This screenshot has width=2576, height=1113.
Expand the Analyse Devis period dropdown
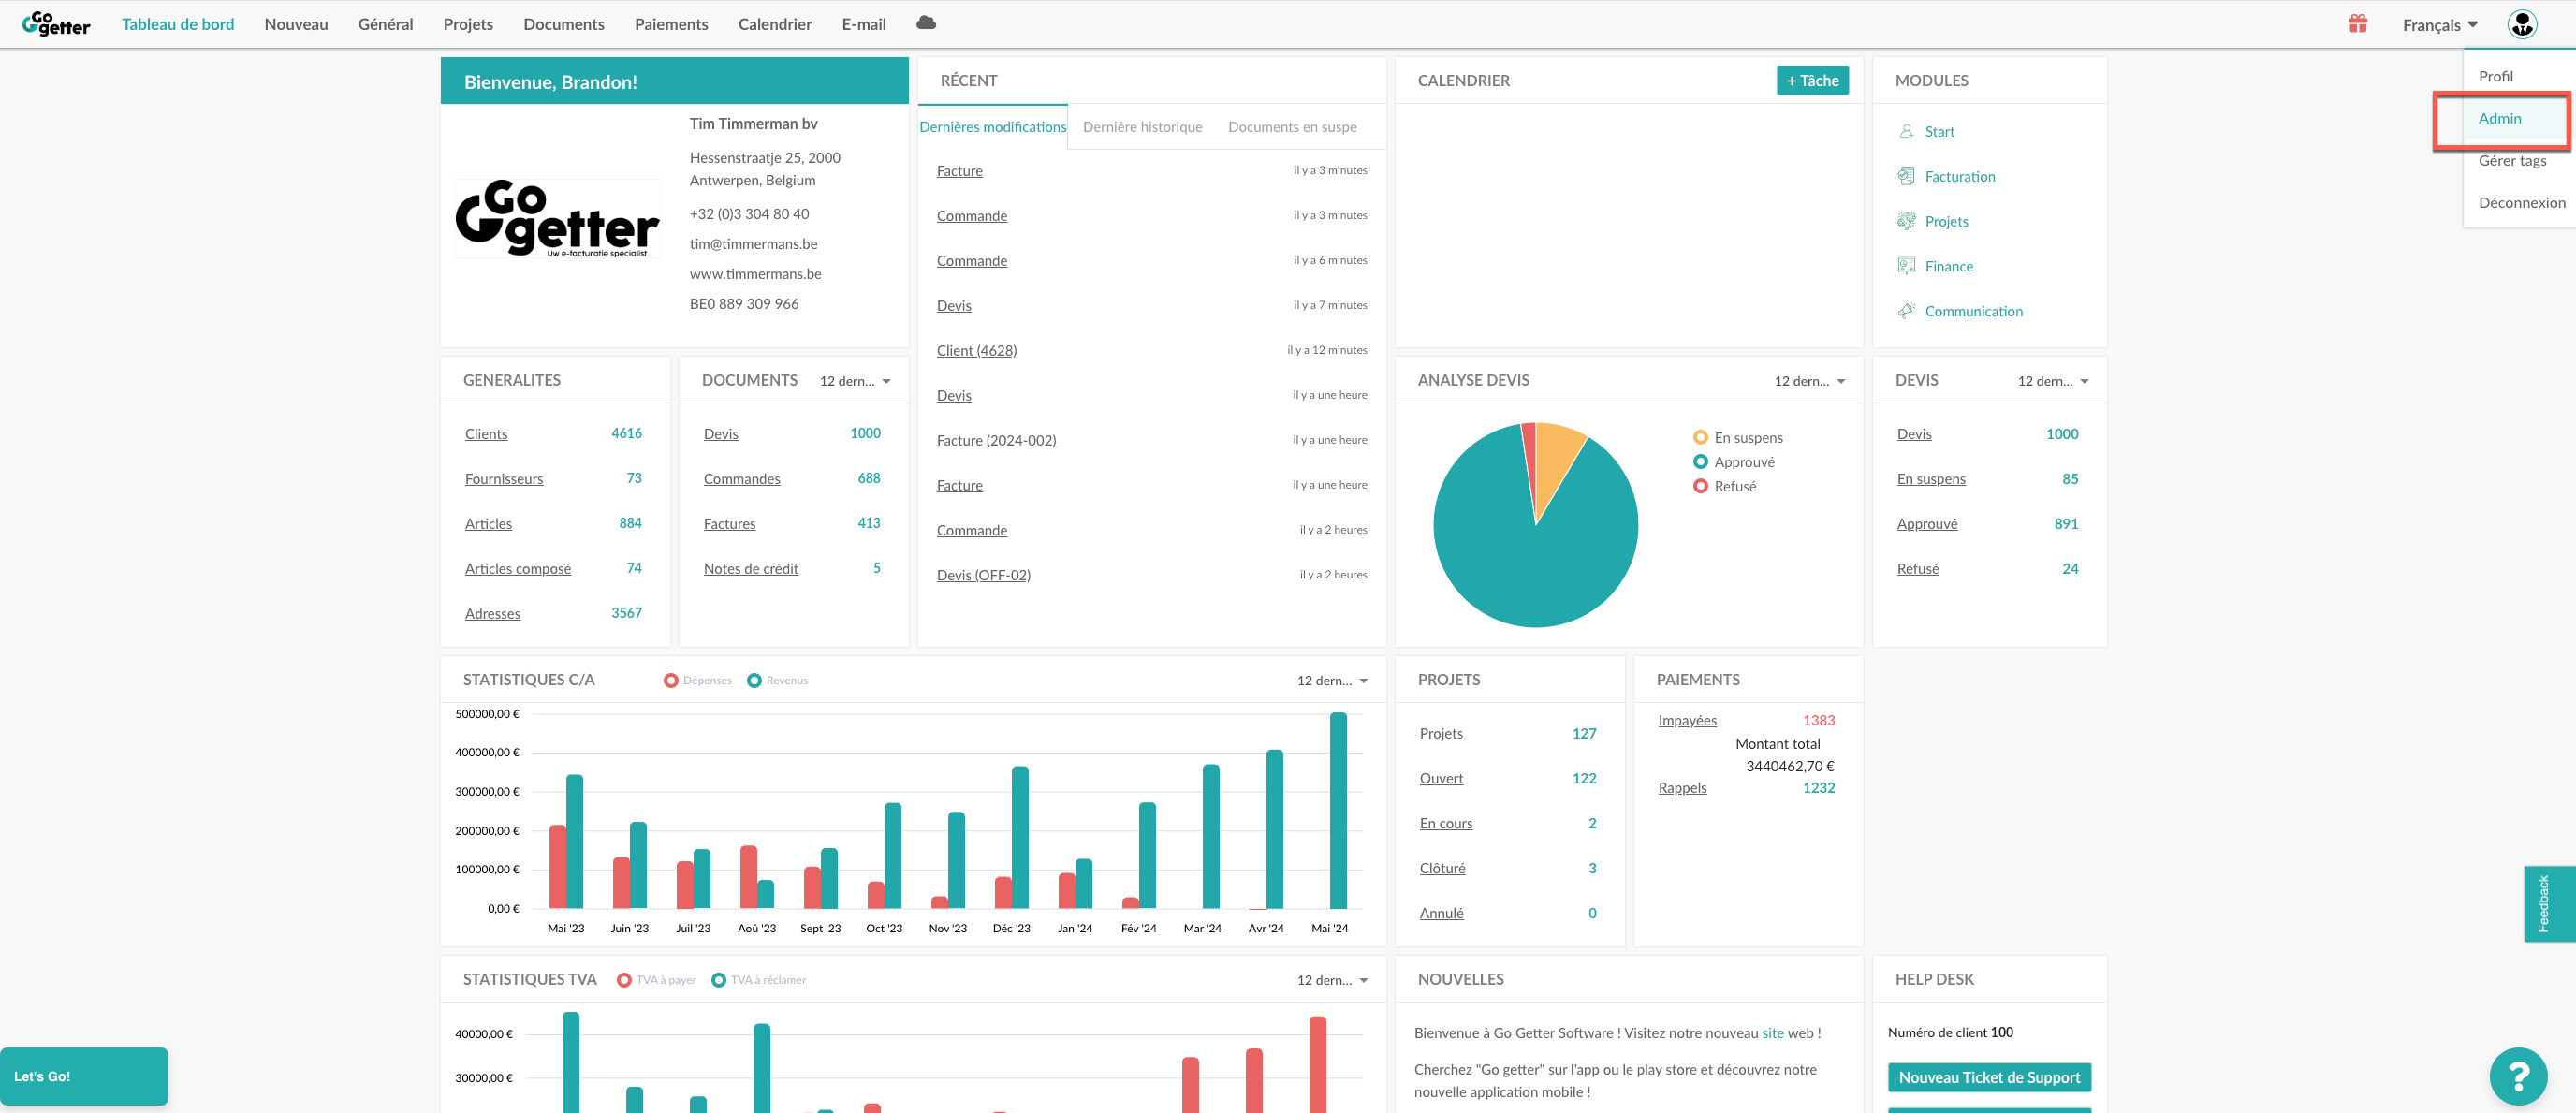pos(1810,381)
